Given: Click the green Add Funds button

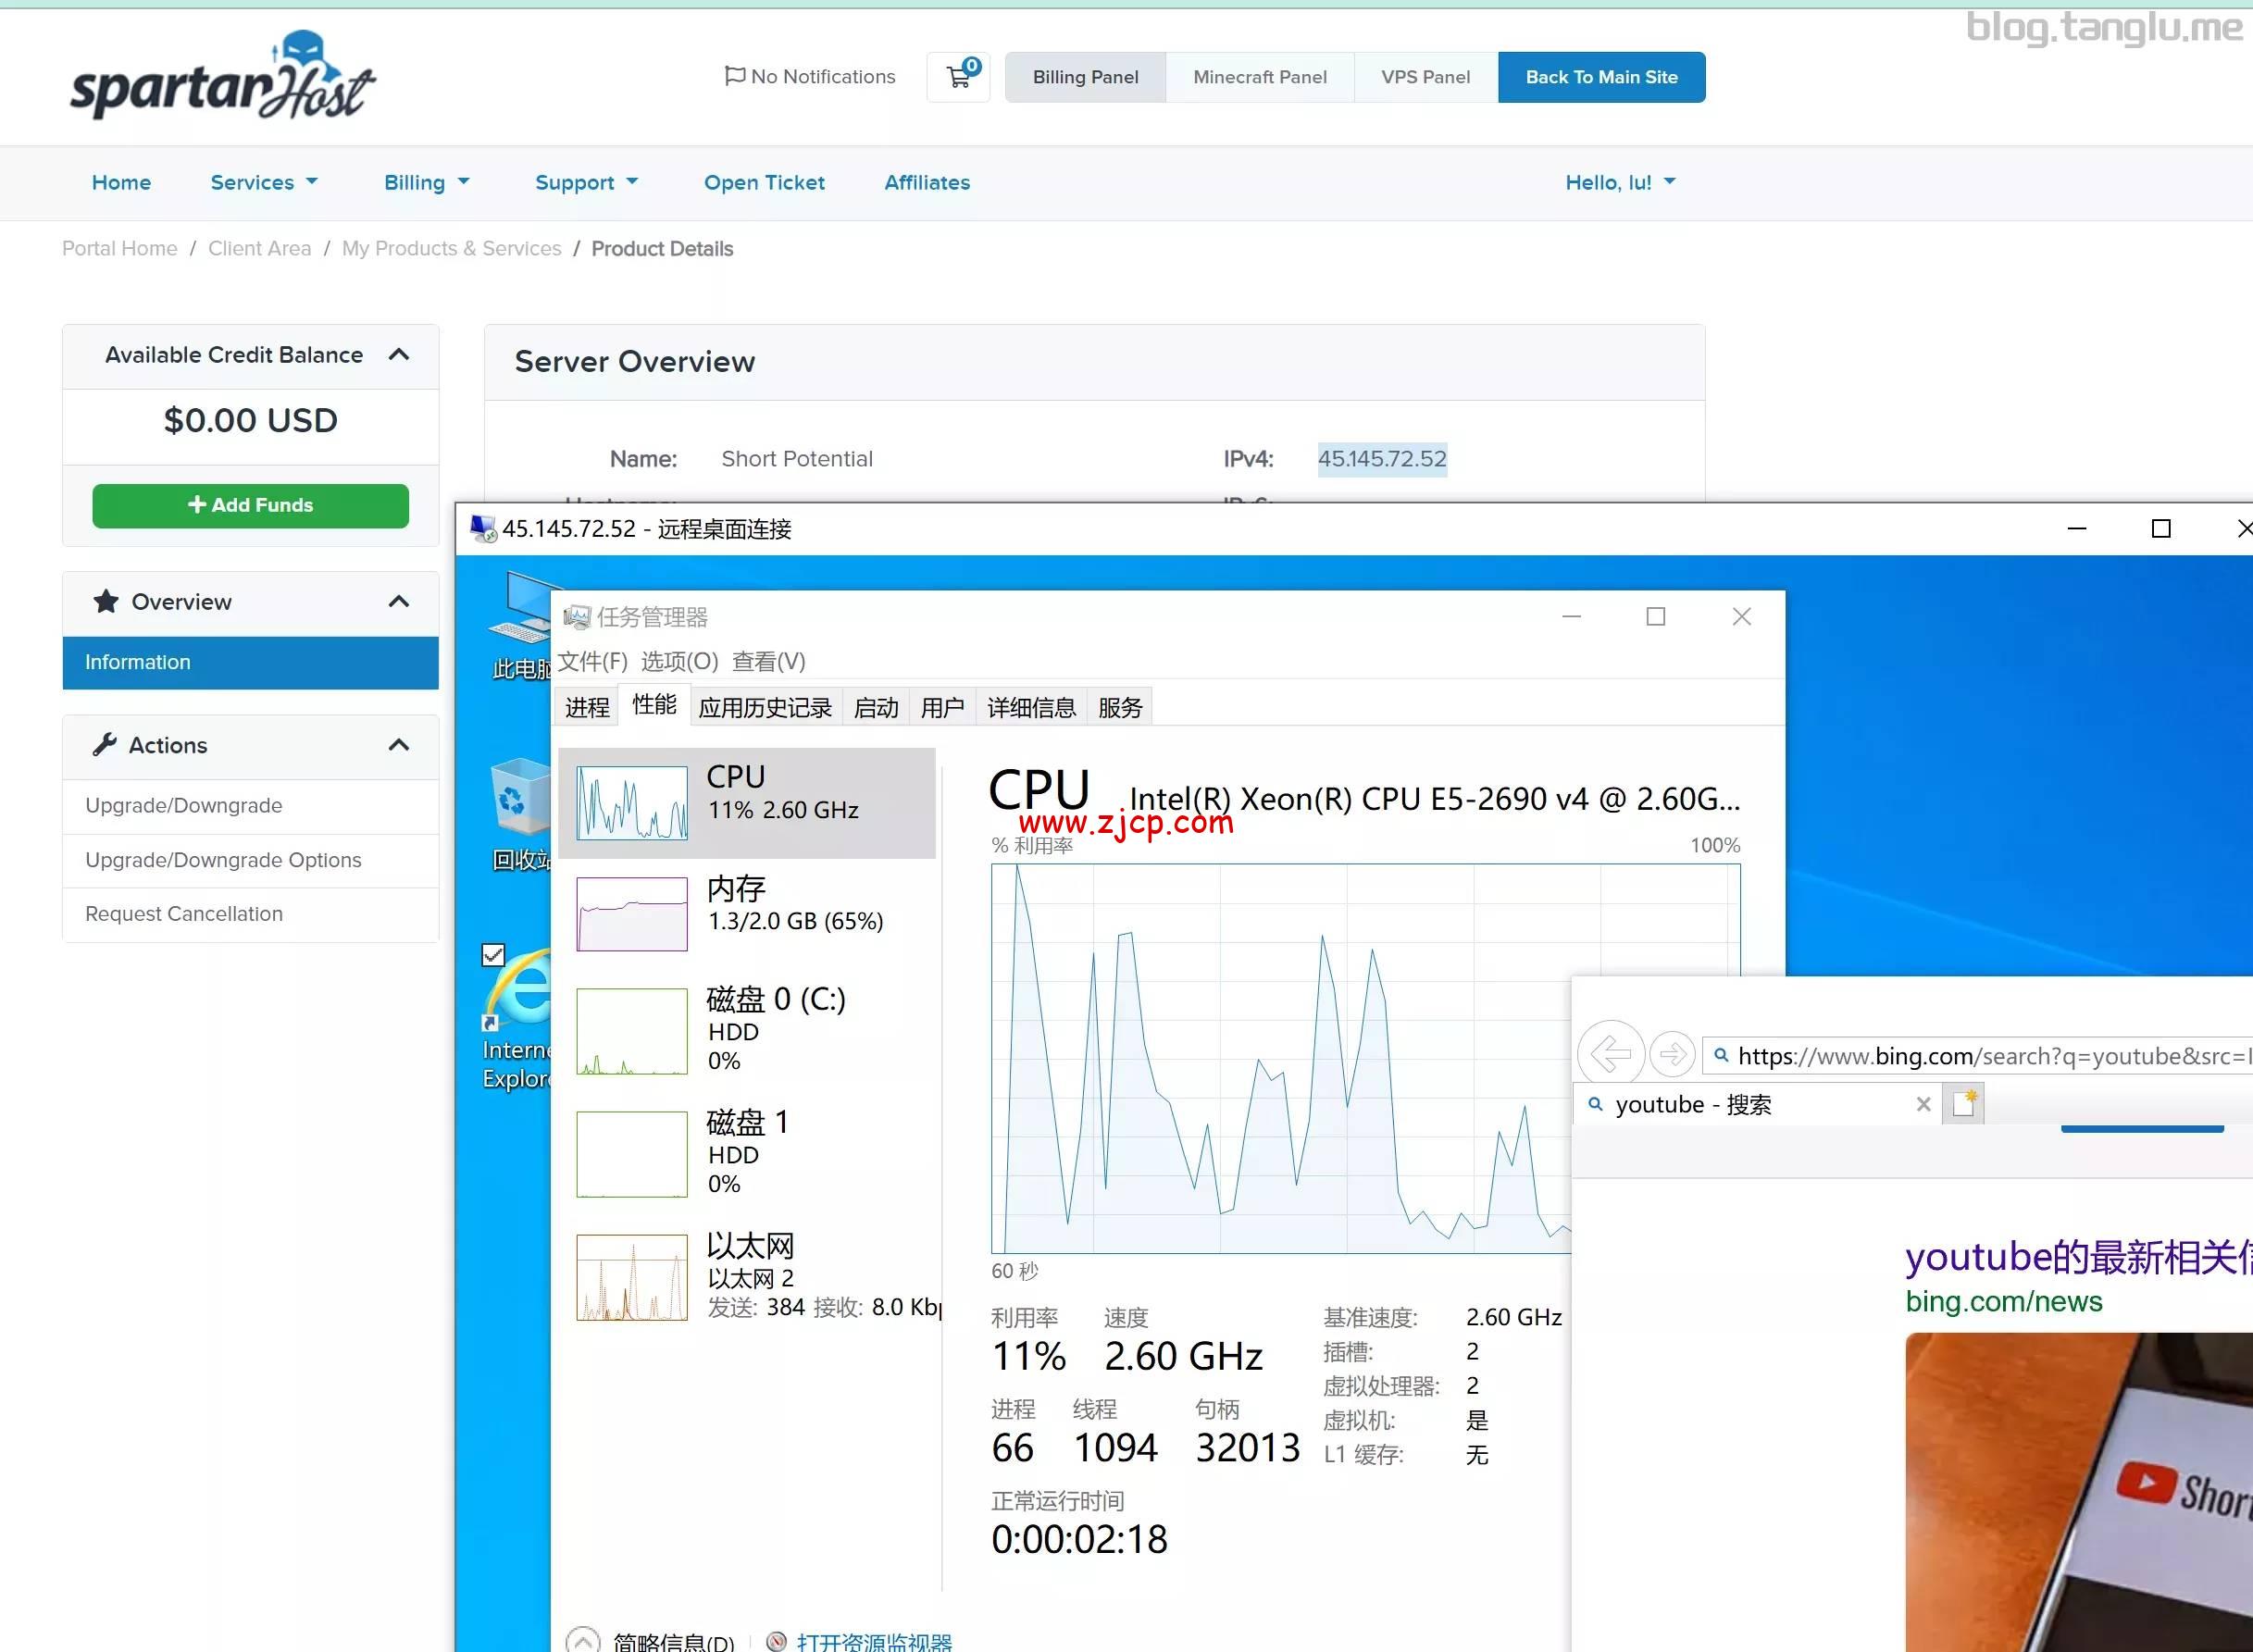Looking at the screenshot, I should pos(250,505).
